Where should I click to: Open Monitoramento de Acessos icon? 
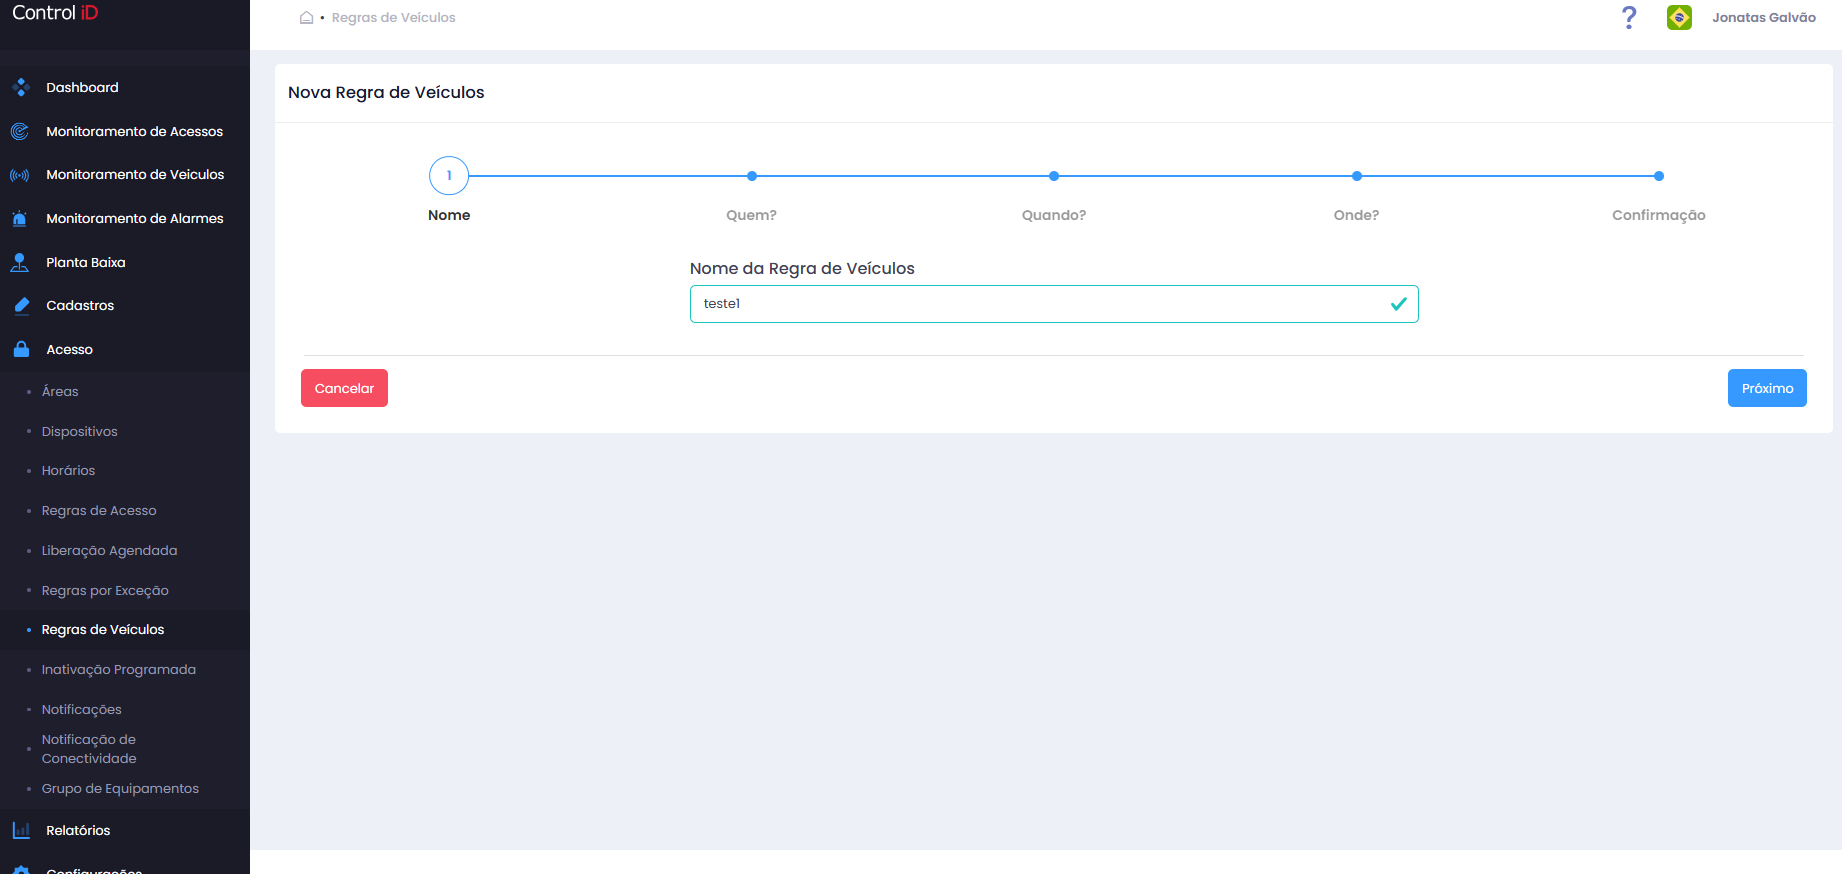pyautogui.click(x=20, y=131)
